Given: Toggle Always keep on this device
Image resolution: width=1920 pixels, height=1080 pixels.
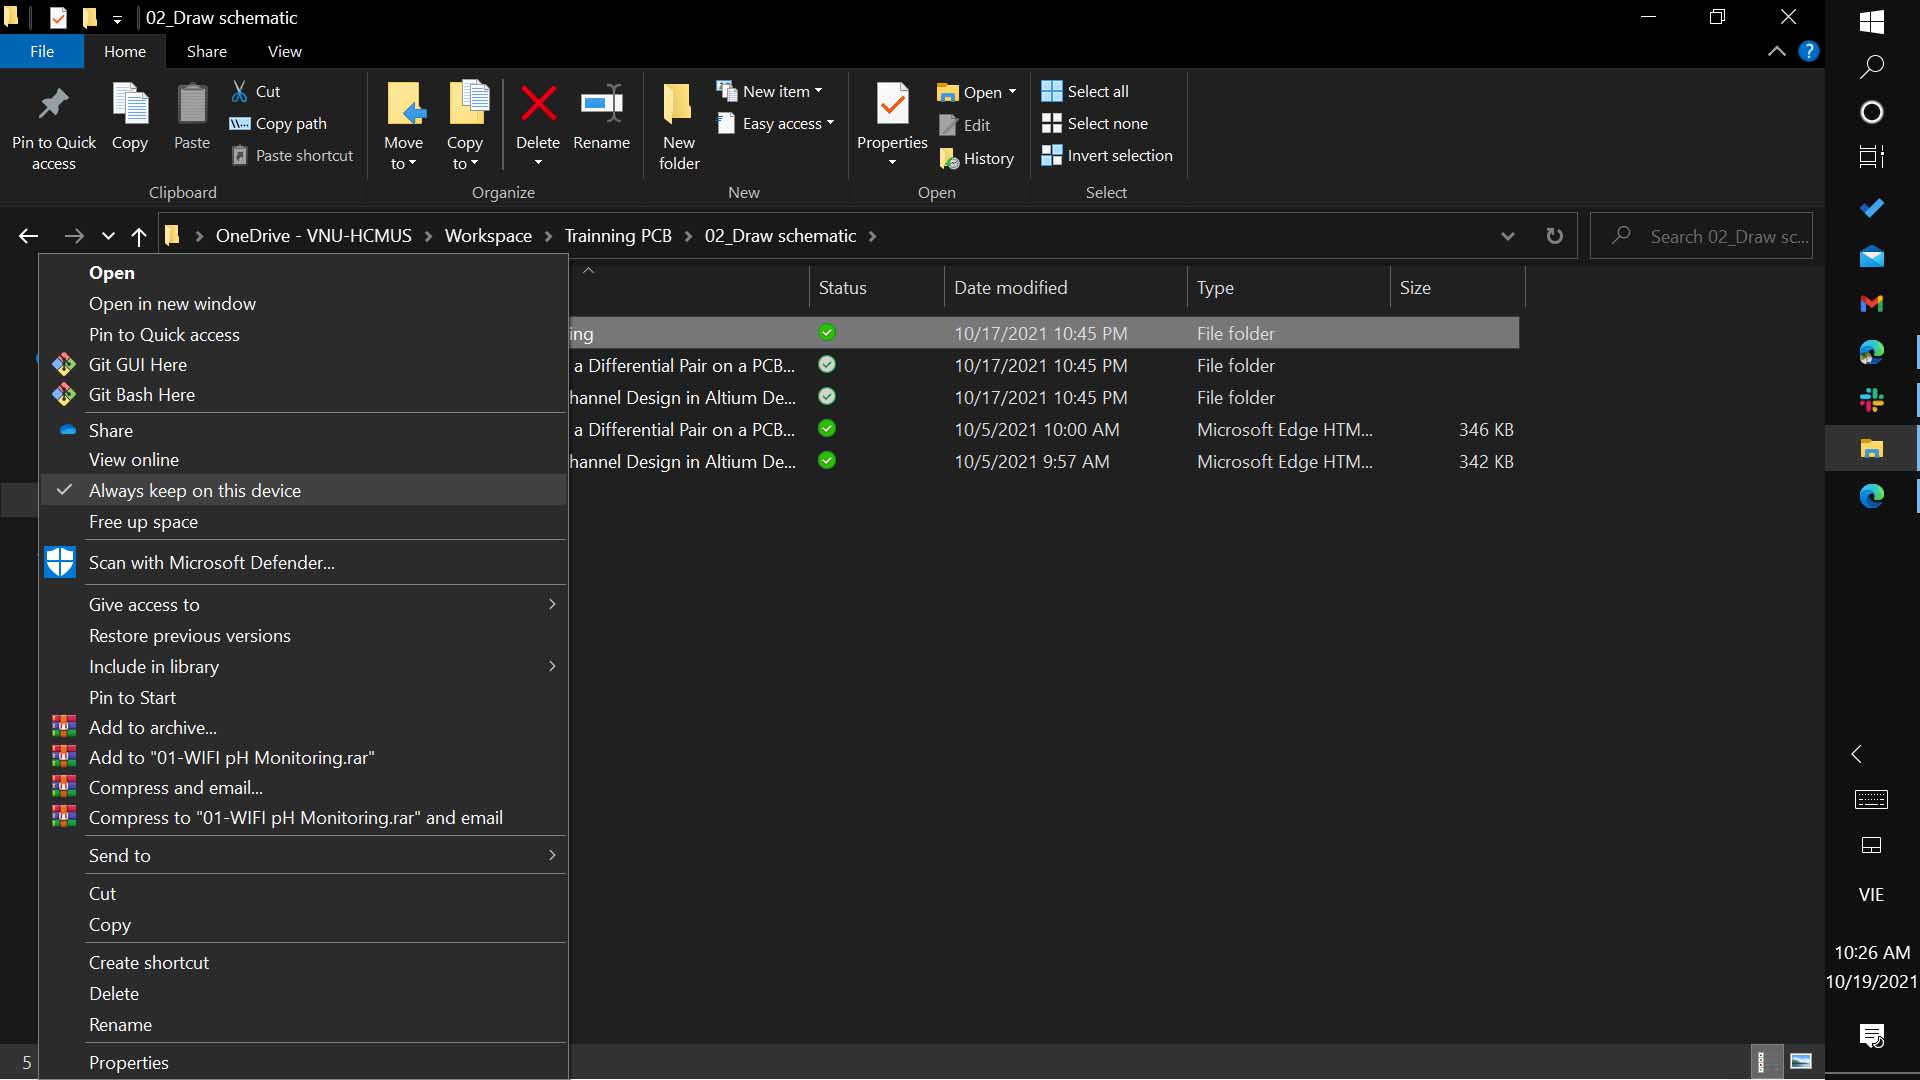Looking at the screenshot, I should (195, 490).
